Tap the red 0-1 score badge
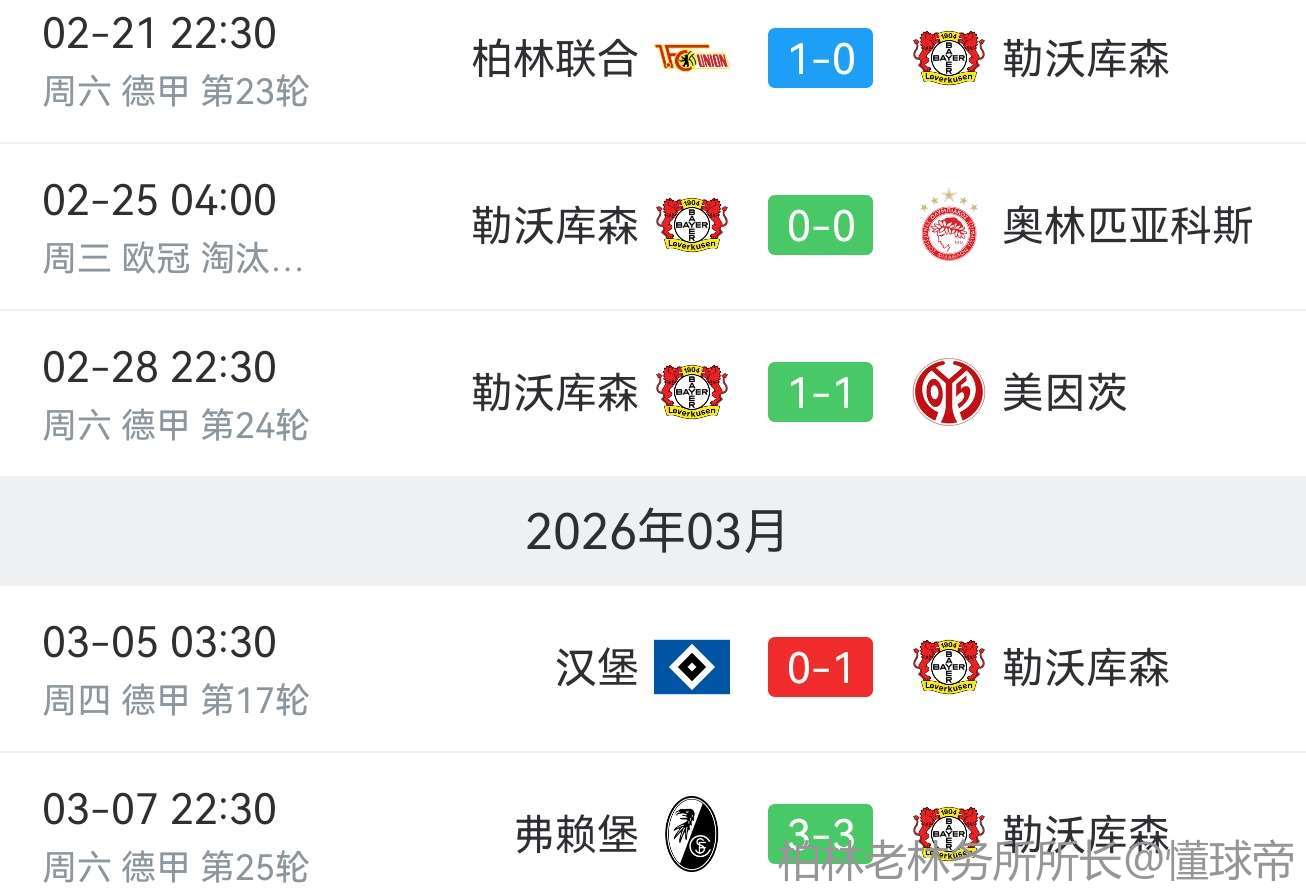Image resolution: width=1306 pixels, height=896 pixels. coord(820,667)
